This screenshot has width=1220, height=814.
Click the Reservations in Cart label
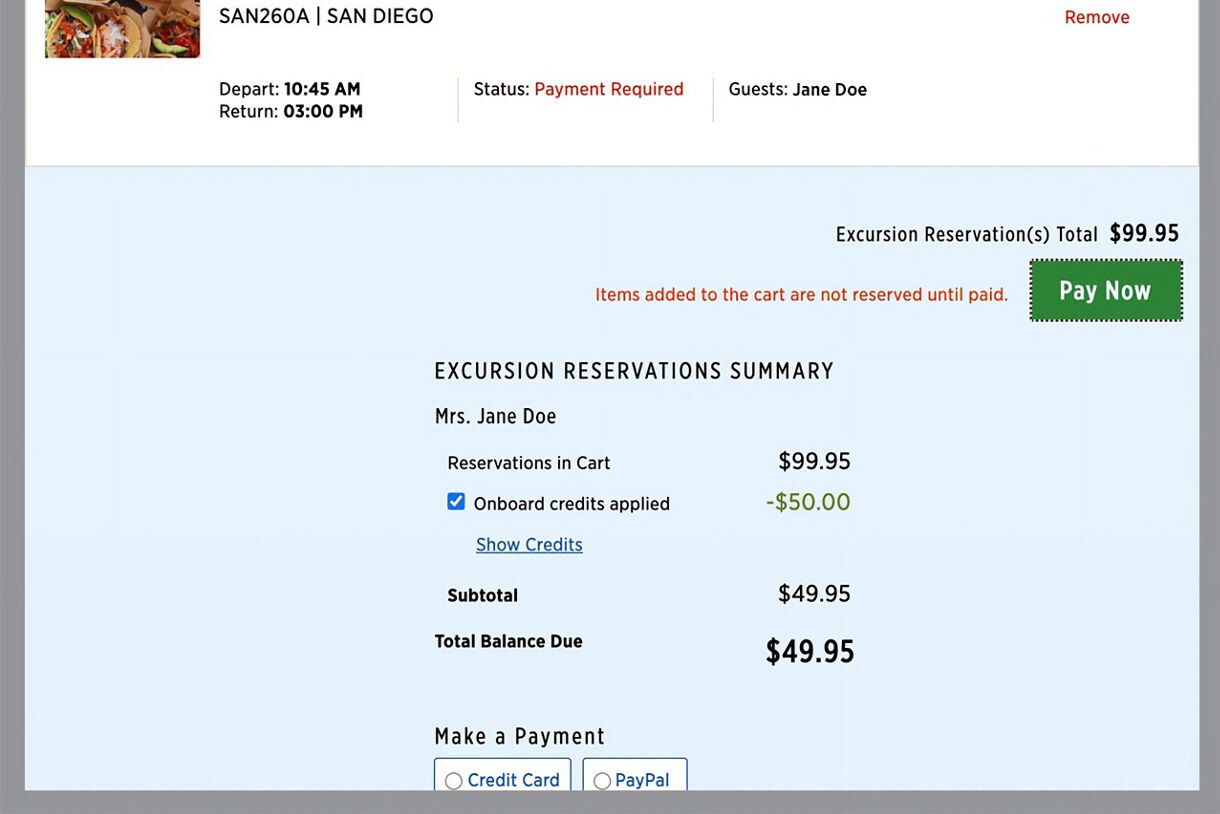click(529, 463)
